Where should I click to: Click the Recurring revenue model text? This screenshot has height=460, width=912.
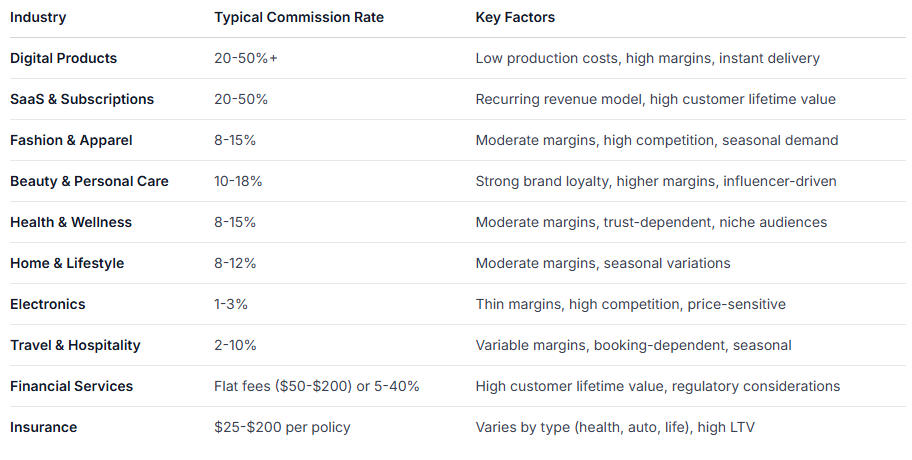point(558,99)
